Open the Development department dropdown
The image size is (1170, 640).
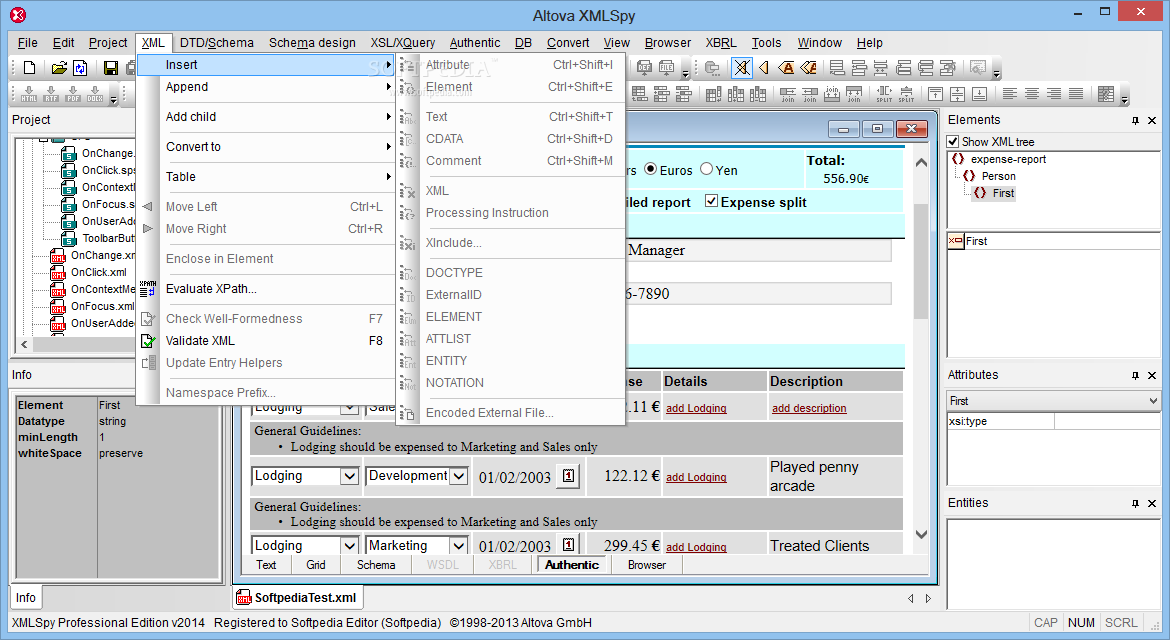tap(459, 476)
